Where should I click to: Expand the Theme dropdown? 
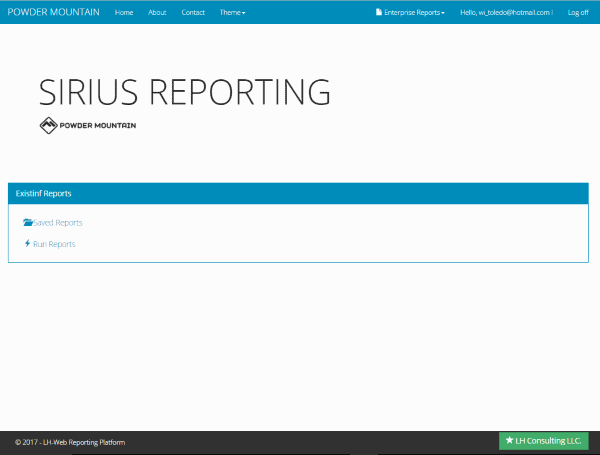(232, 13)
